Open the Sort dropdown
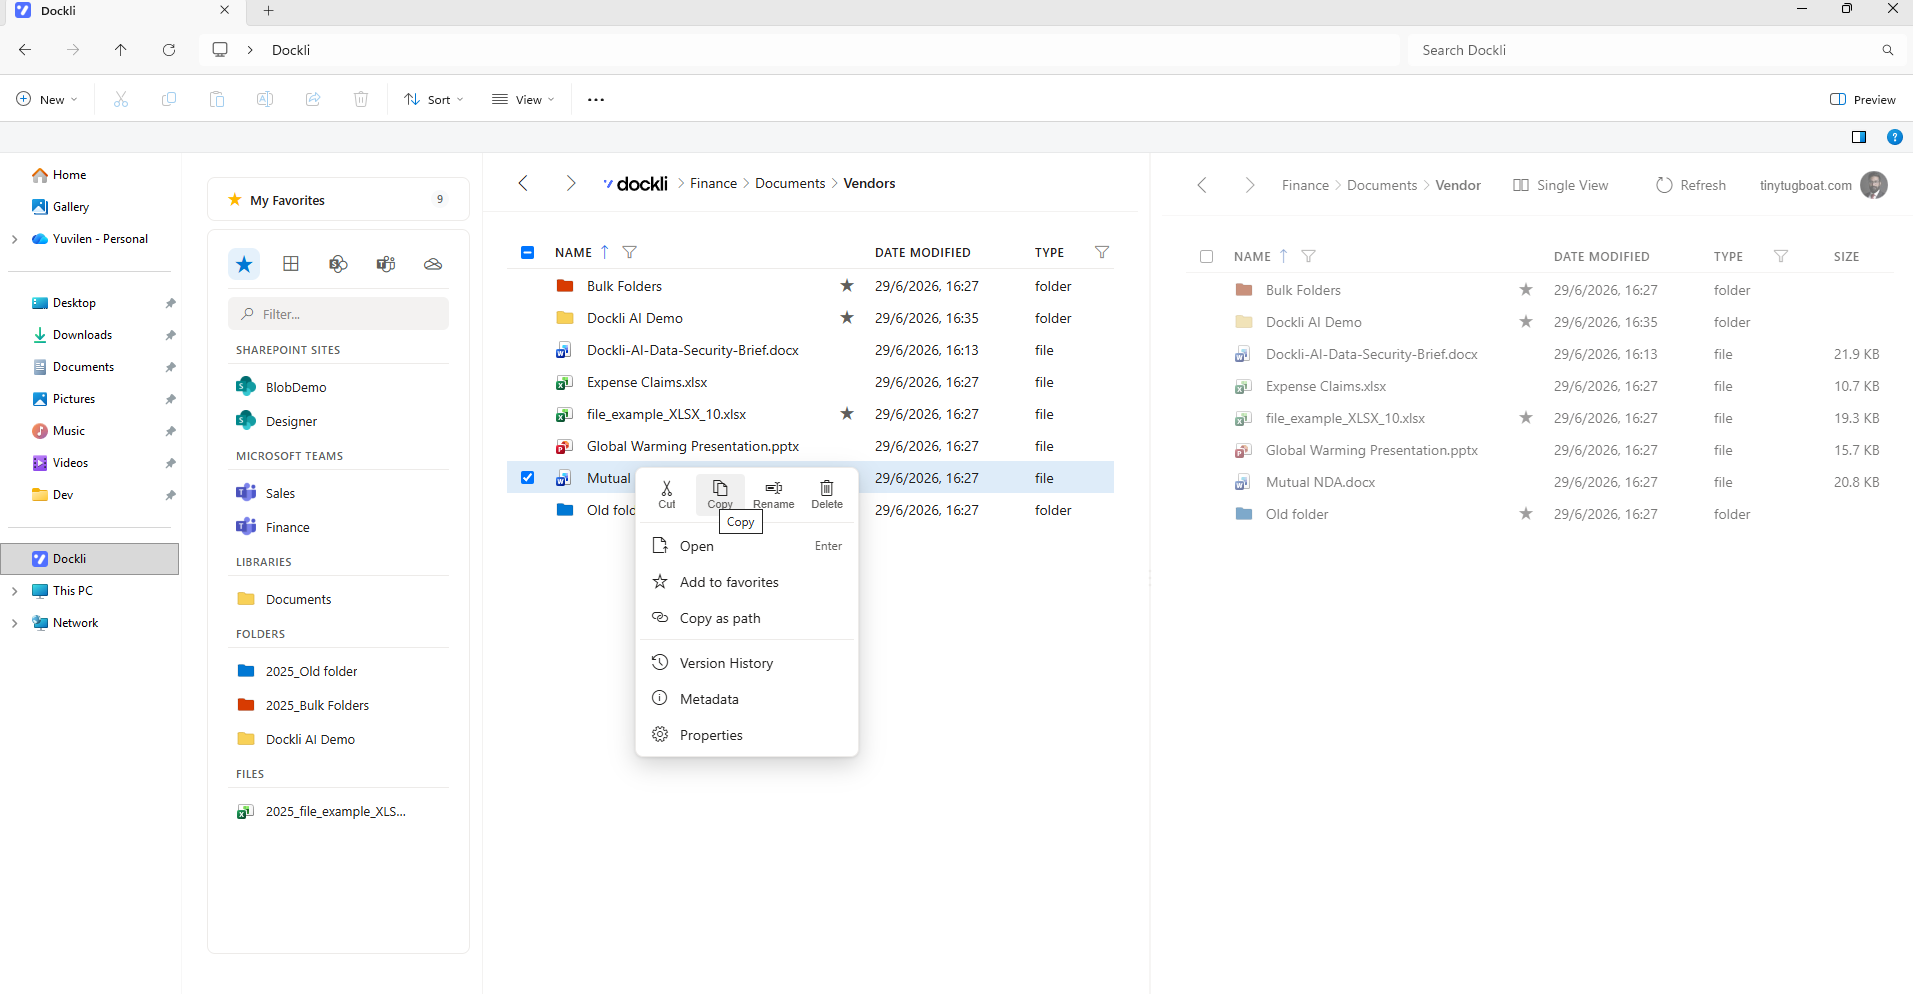 [434, 100]
